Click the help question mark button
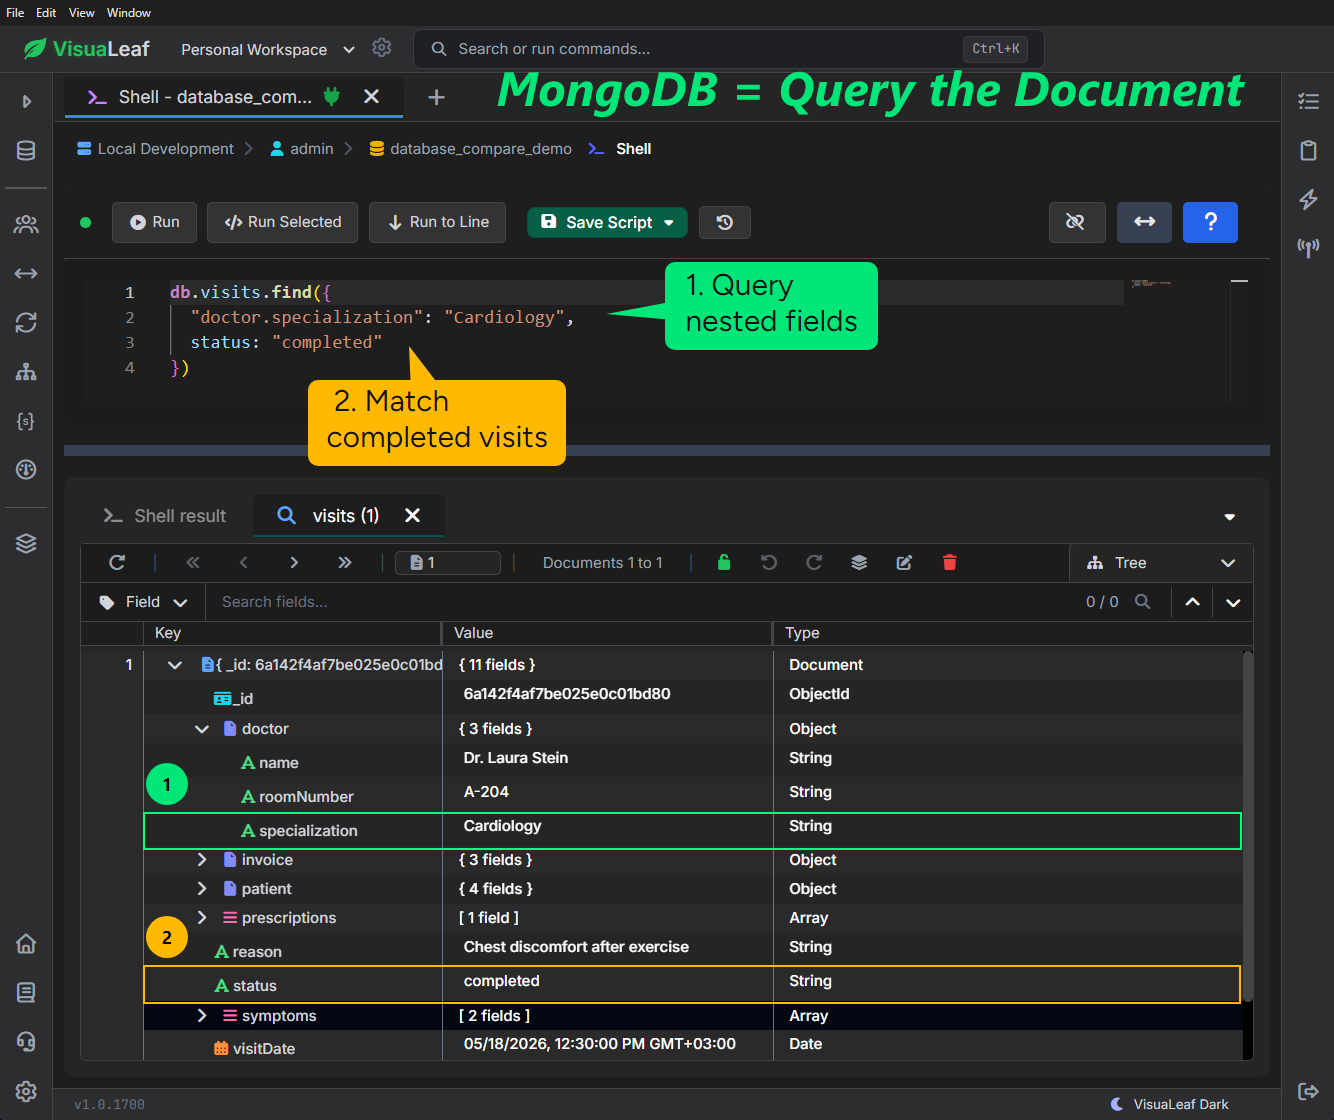Image resolution: width=1334 pixels, height=1120 pixels. (x=1210, y=222)
